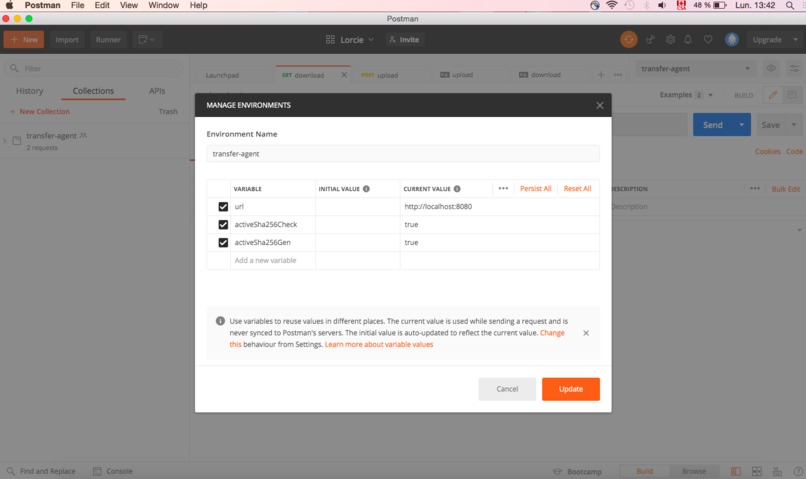Open the user avatar menu
This screenshot has width=806, height=479.
click(x=732, y=40)
